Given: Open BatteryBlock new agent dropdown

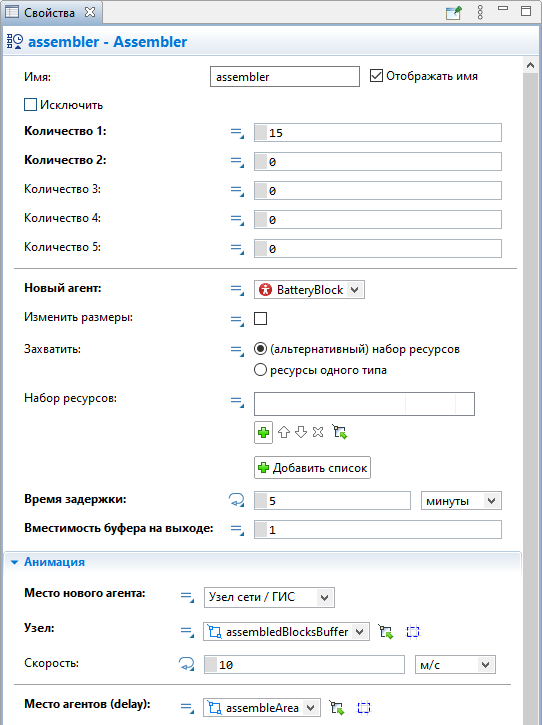Looking at the screenshot, I should tap(309, 290).
